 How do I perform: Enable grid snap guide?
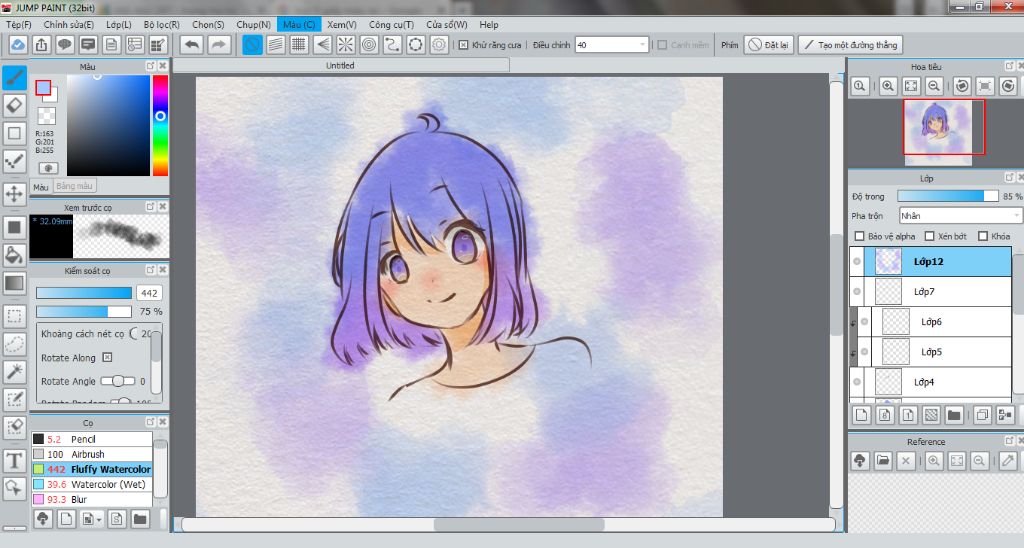point(299,45)
